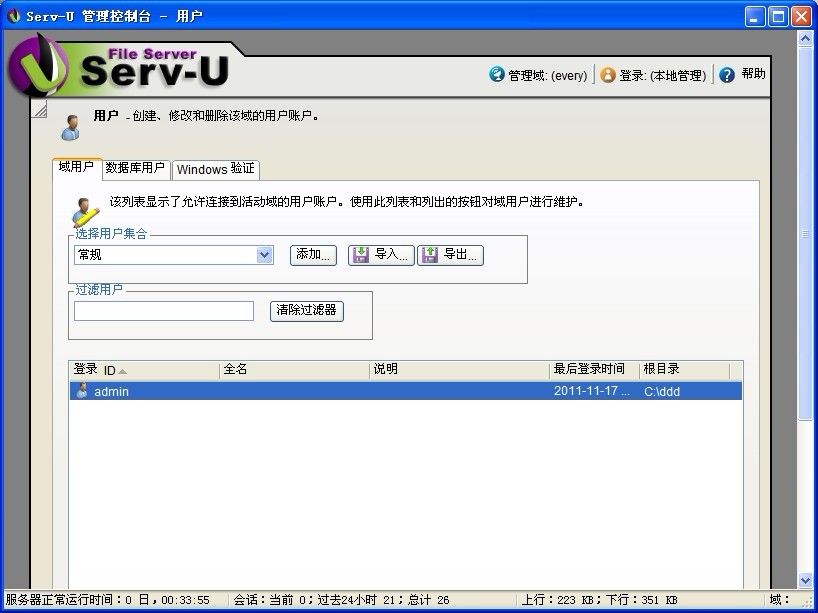Click the admin row user icon
Screen dimensions: 818x613
[x=82, y=391]
